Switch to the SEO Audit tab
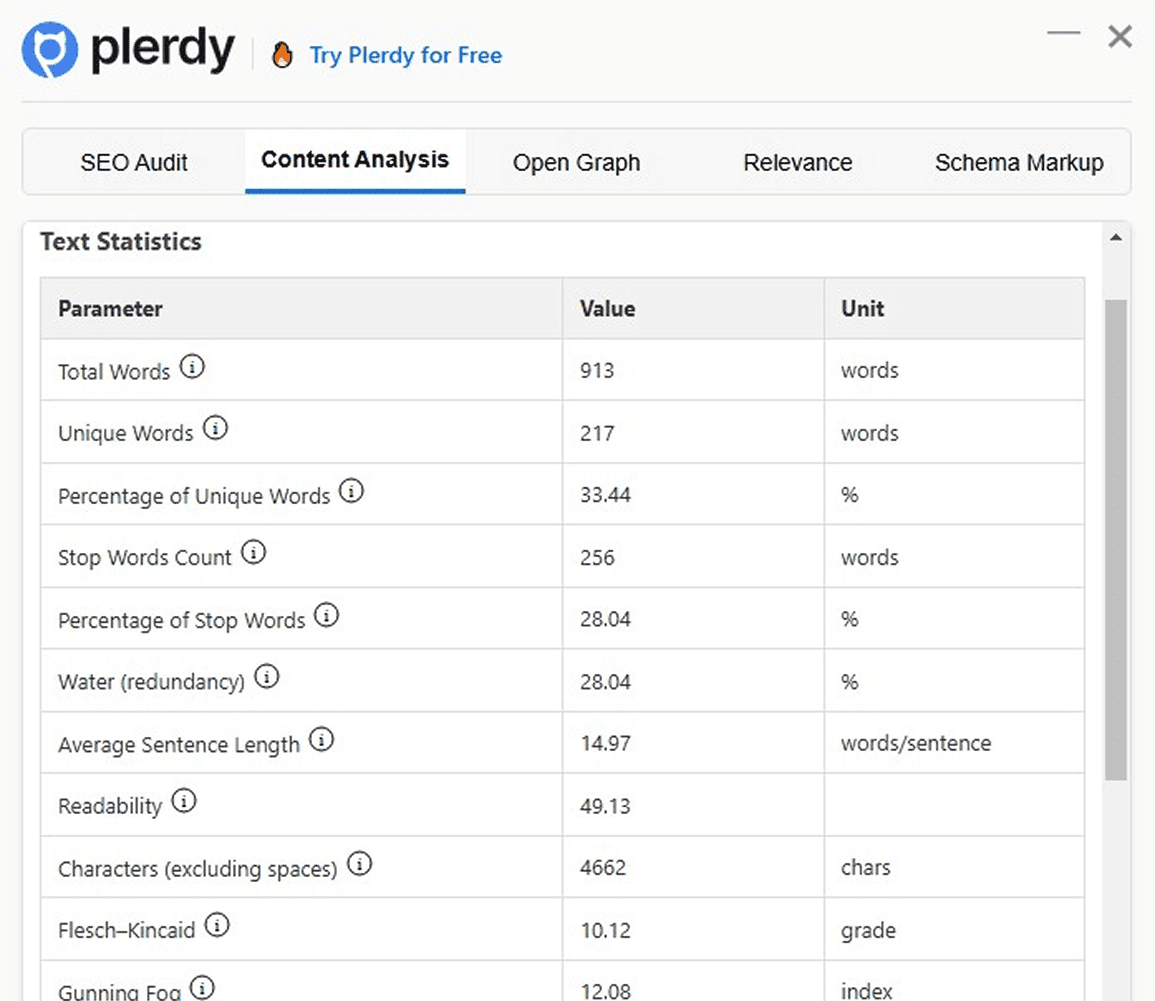1155x1001 pixels. (x=134, y=163)
